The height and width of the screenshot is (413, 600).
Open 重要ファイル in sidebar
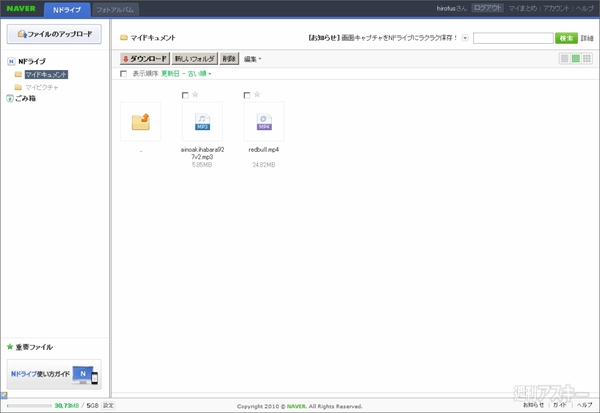pos(34,347)
